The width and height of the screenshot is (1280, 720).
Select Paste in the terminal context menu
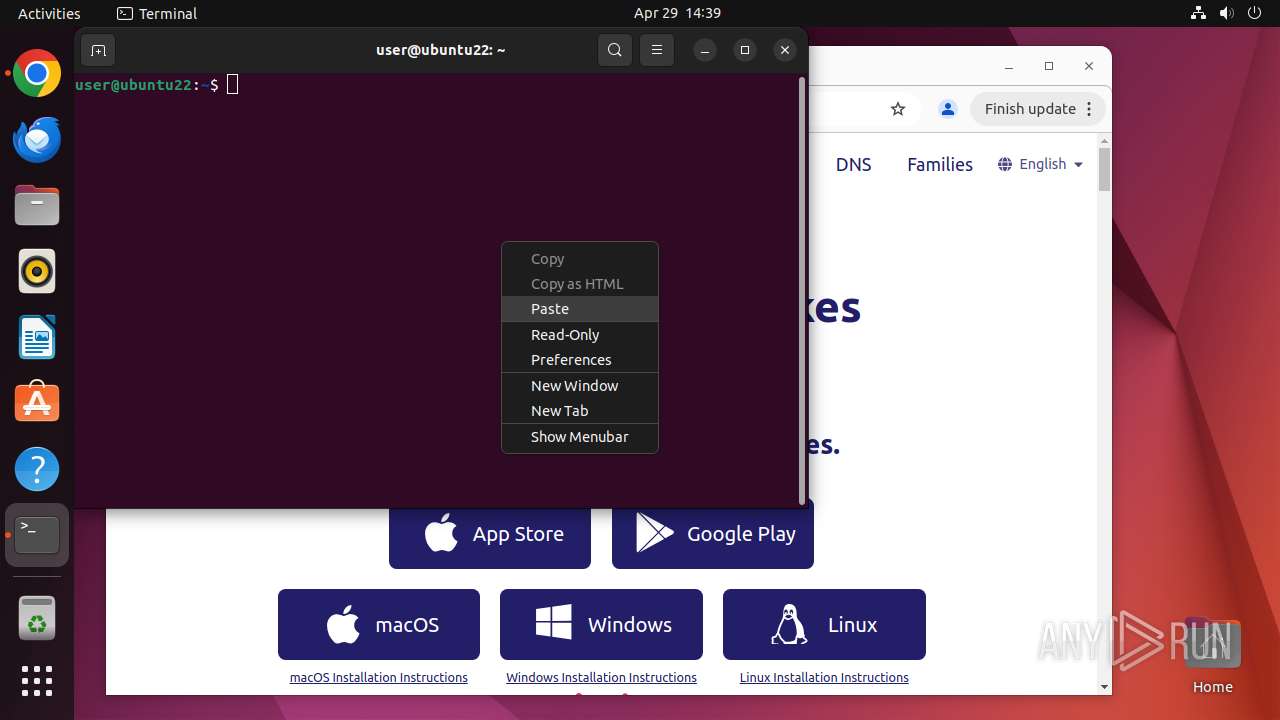click(580, 309)
